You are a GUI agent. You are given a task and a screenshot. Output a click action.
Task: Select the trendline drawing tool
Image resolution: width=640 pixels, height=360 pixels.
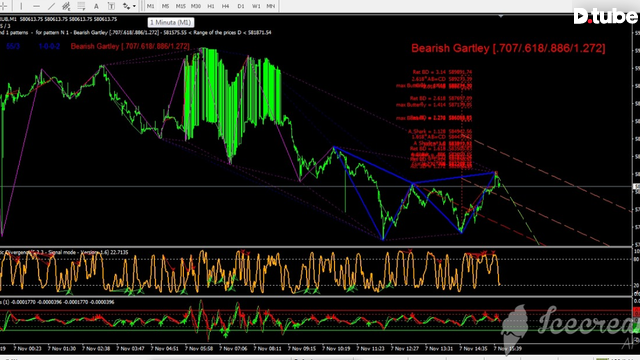point(51,6)
